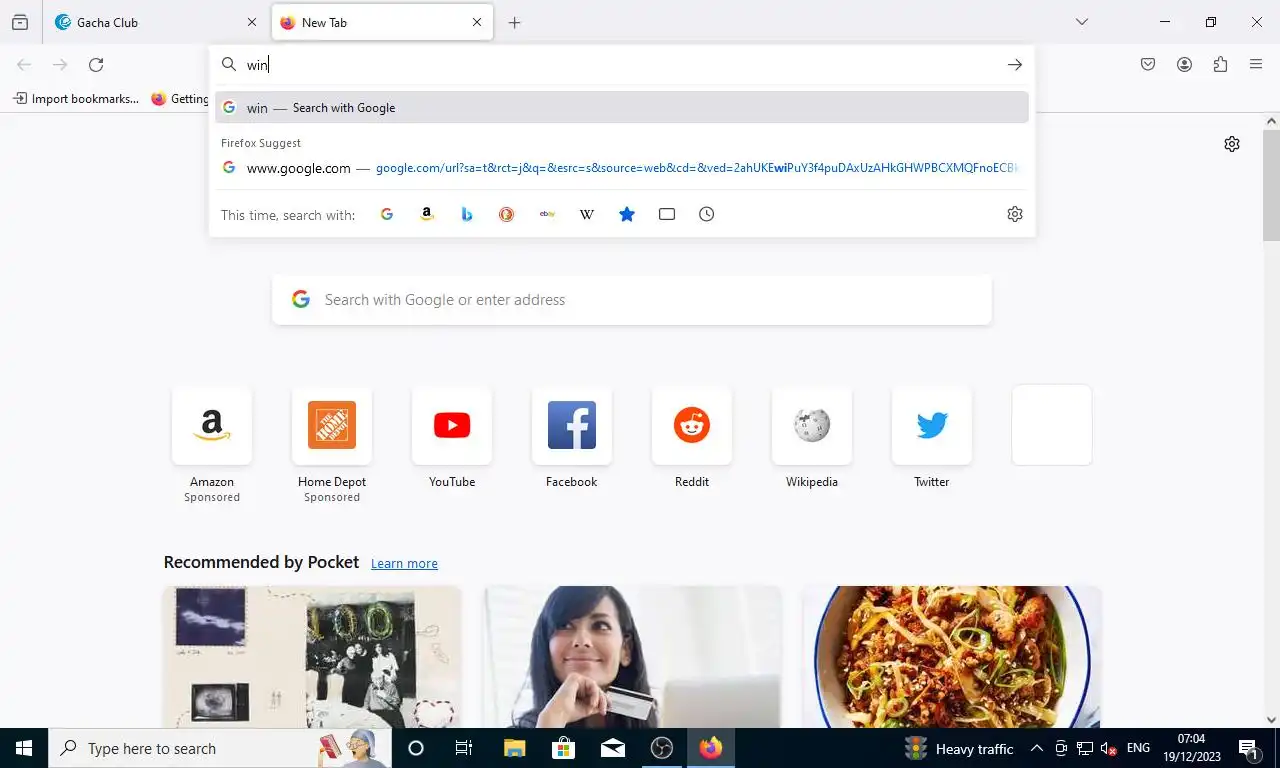1280x768 pixels.
Task: Search this time with Wikipedia
Action: [x=587, y=214]
